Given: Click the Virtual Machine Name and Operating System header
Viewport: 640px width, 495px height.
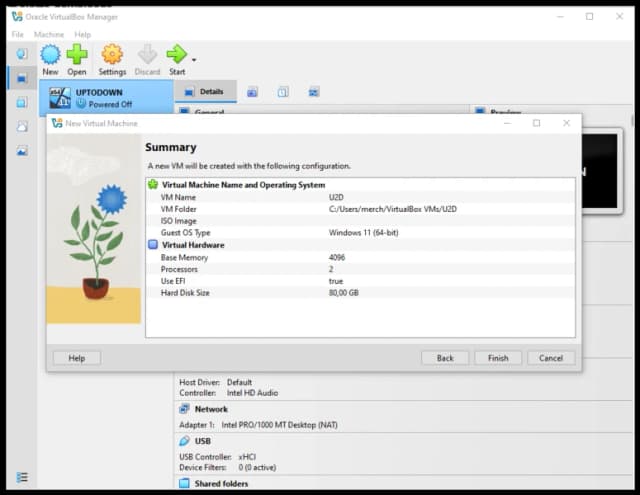Looking at the screenshot, I should pos(244,185).
